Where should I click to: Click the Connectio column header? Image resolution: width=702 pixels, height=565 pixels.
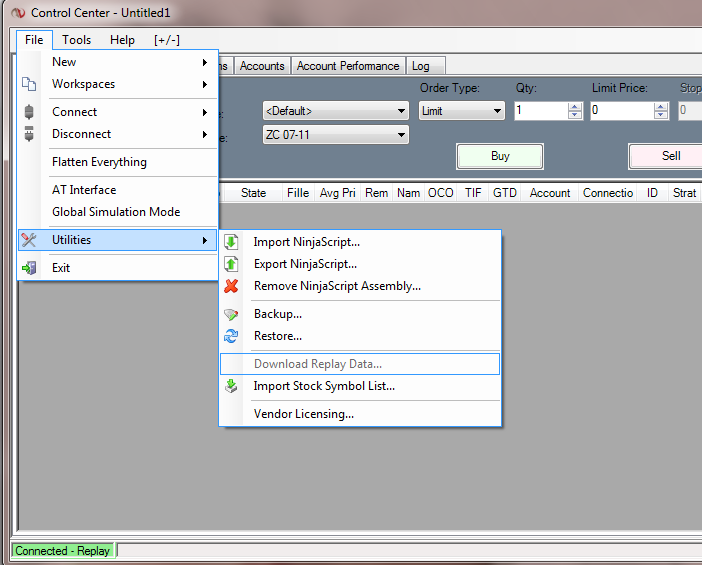608,193
